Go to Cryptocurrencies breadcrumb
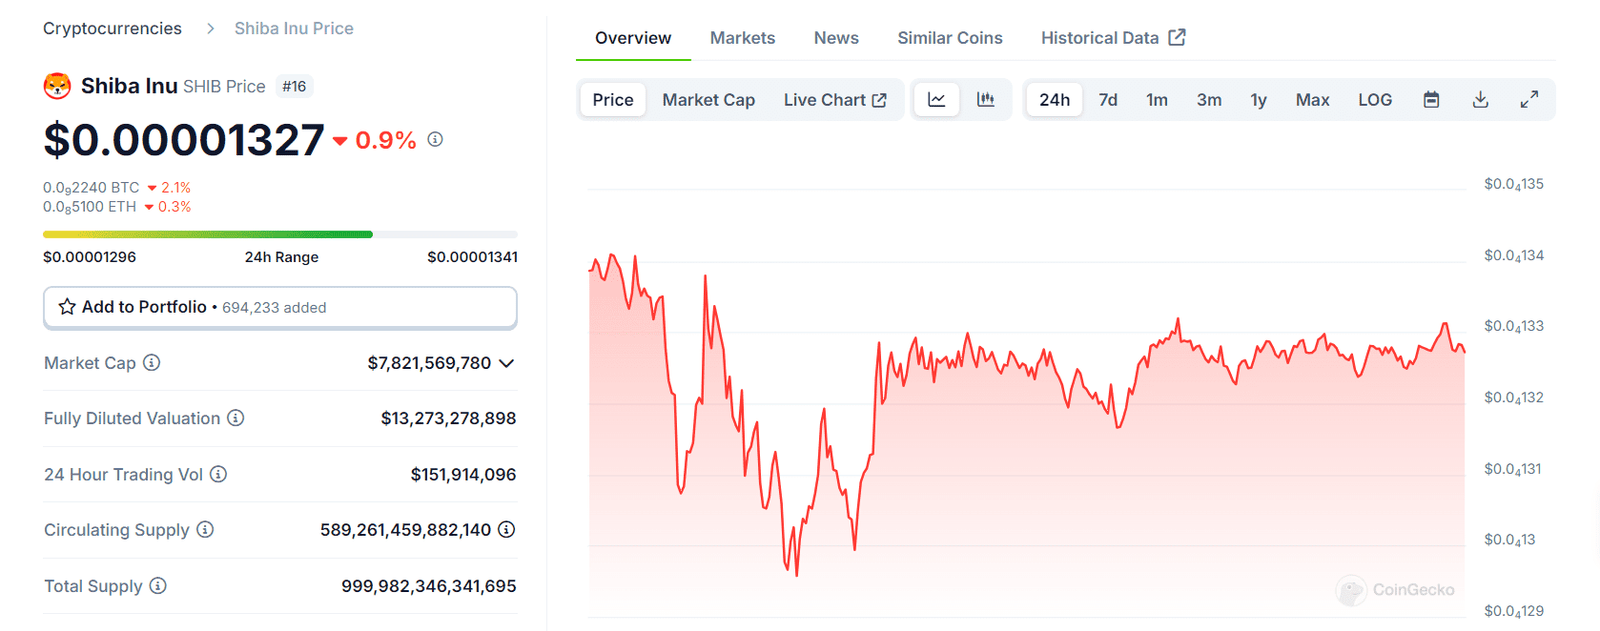Screen dimensions: 1600x631 tap(112, 28)
